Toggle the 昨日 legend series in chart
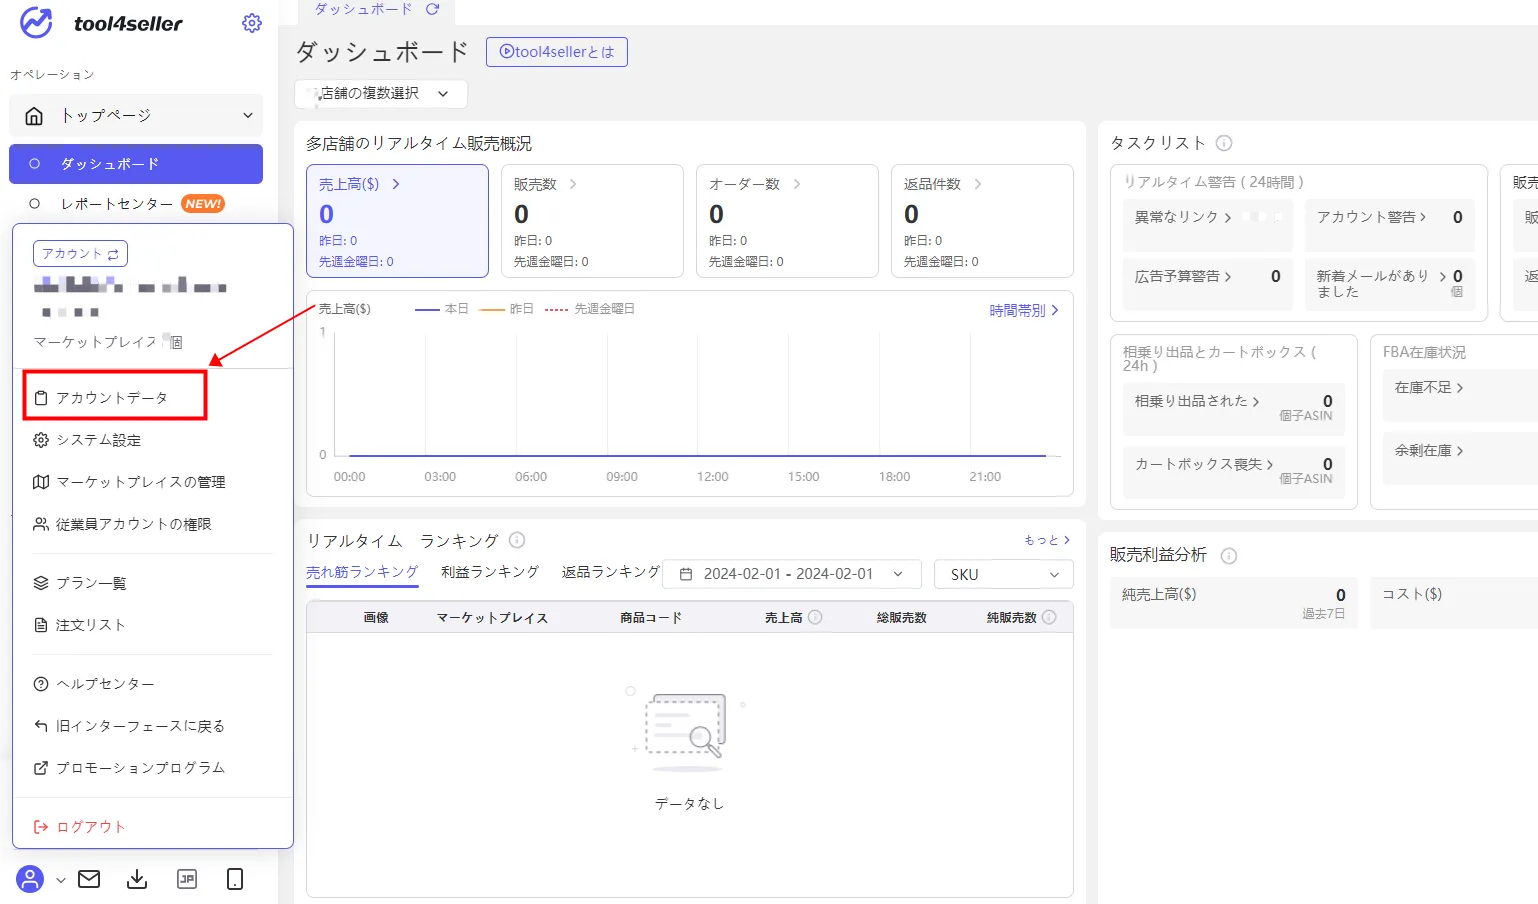 (507, 309)
